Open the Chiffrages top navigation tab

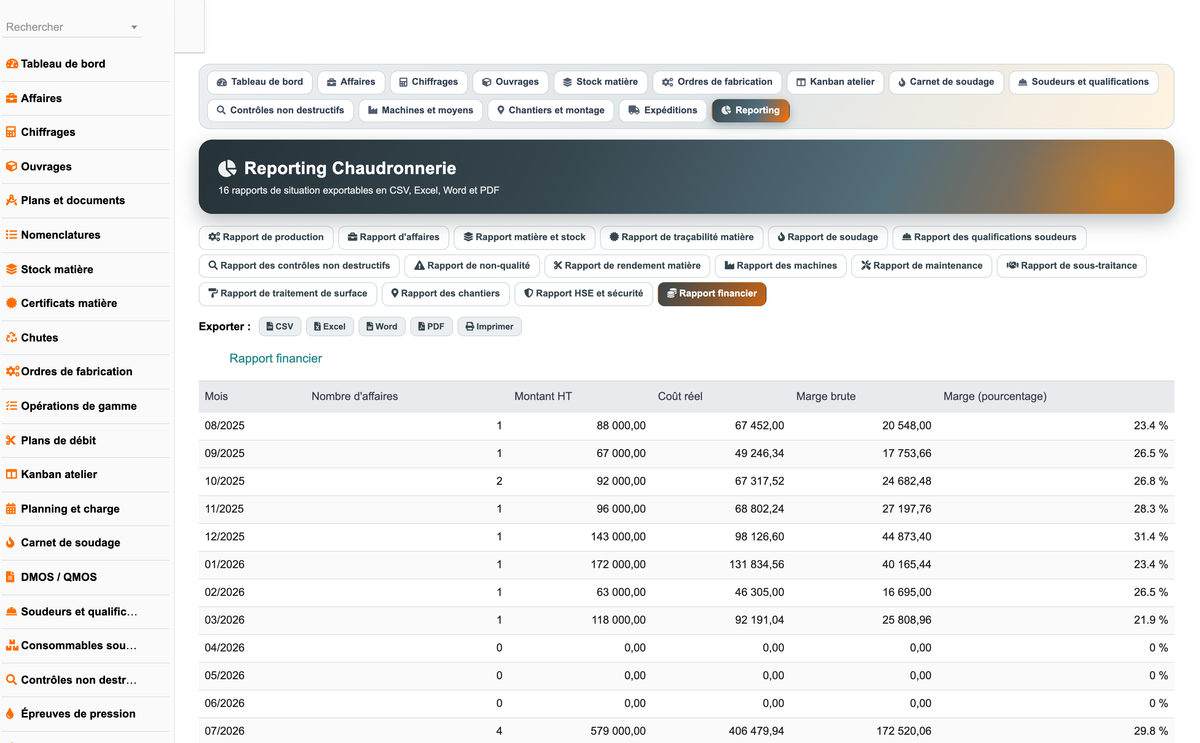(x=428, y=82)
